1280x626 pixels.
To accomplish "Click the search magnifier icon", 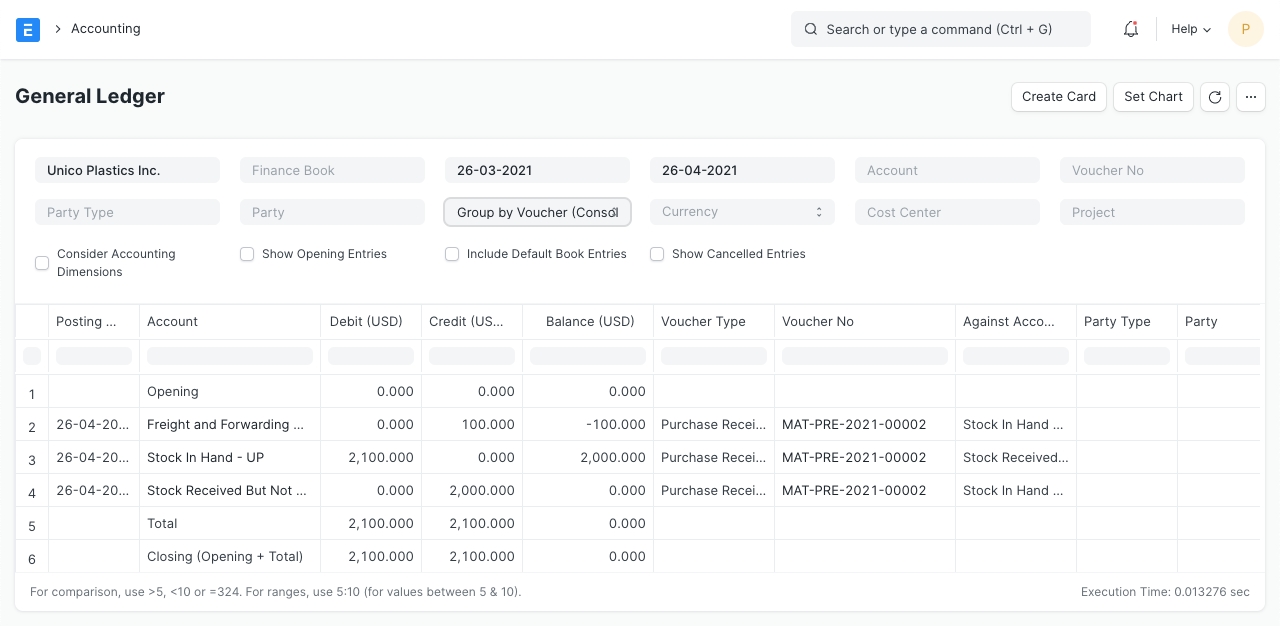I will coord(811,29).
